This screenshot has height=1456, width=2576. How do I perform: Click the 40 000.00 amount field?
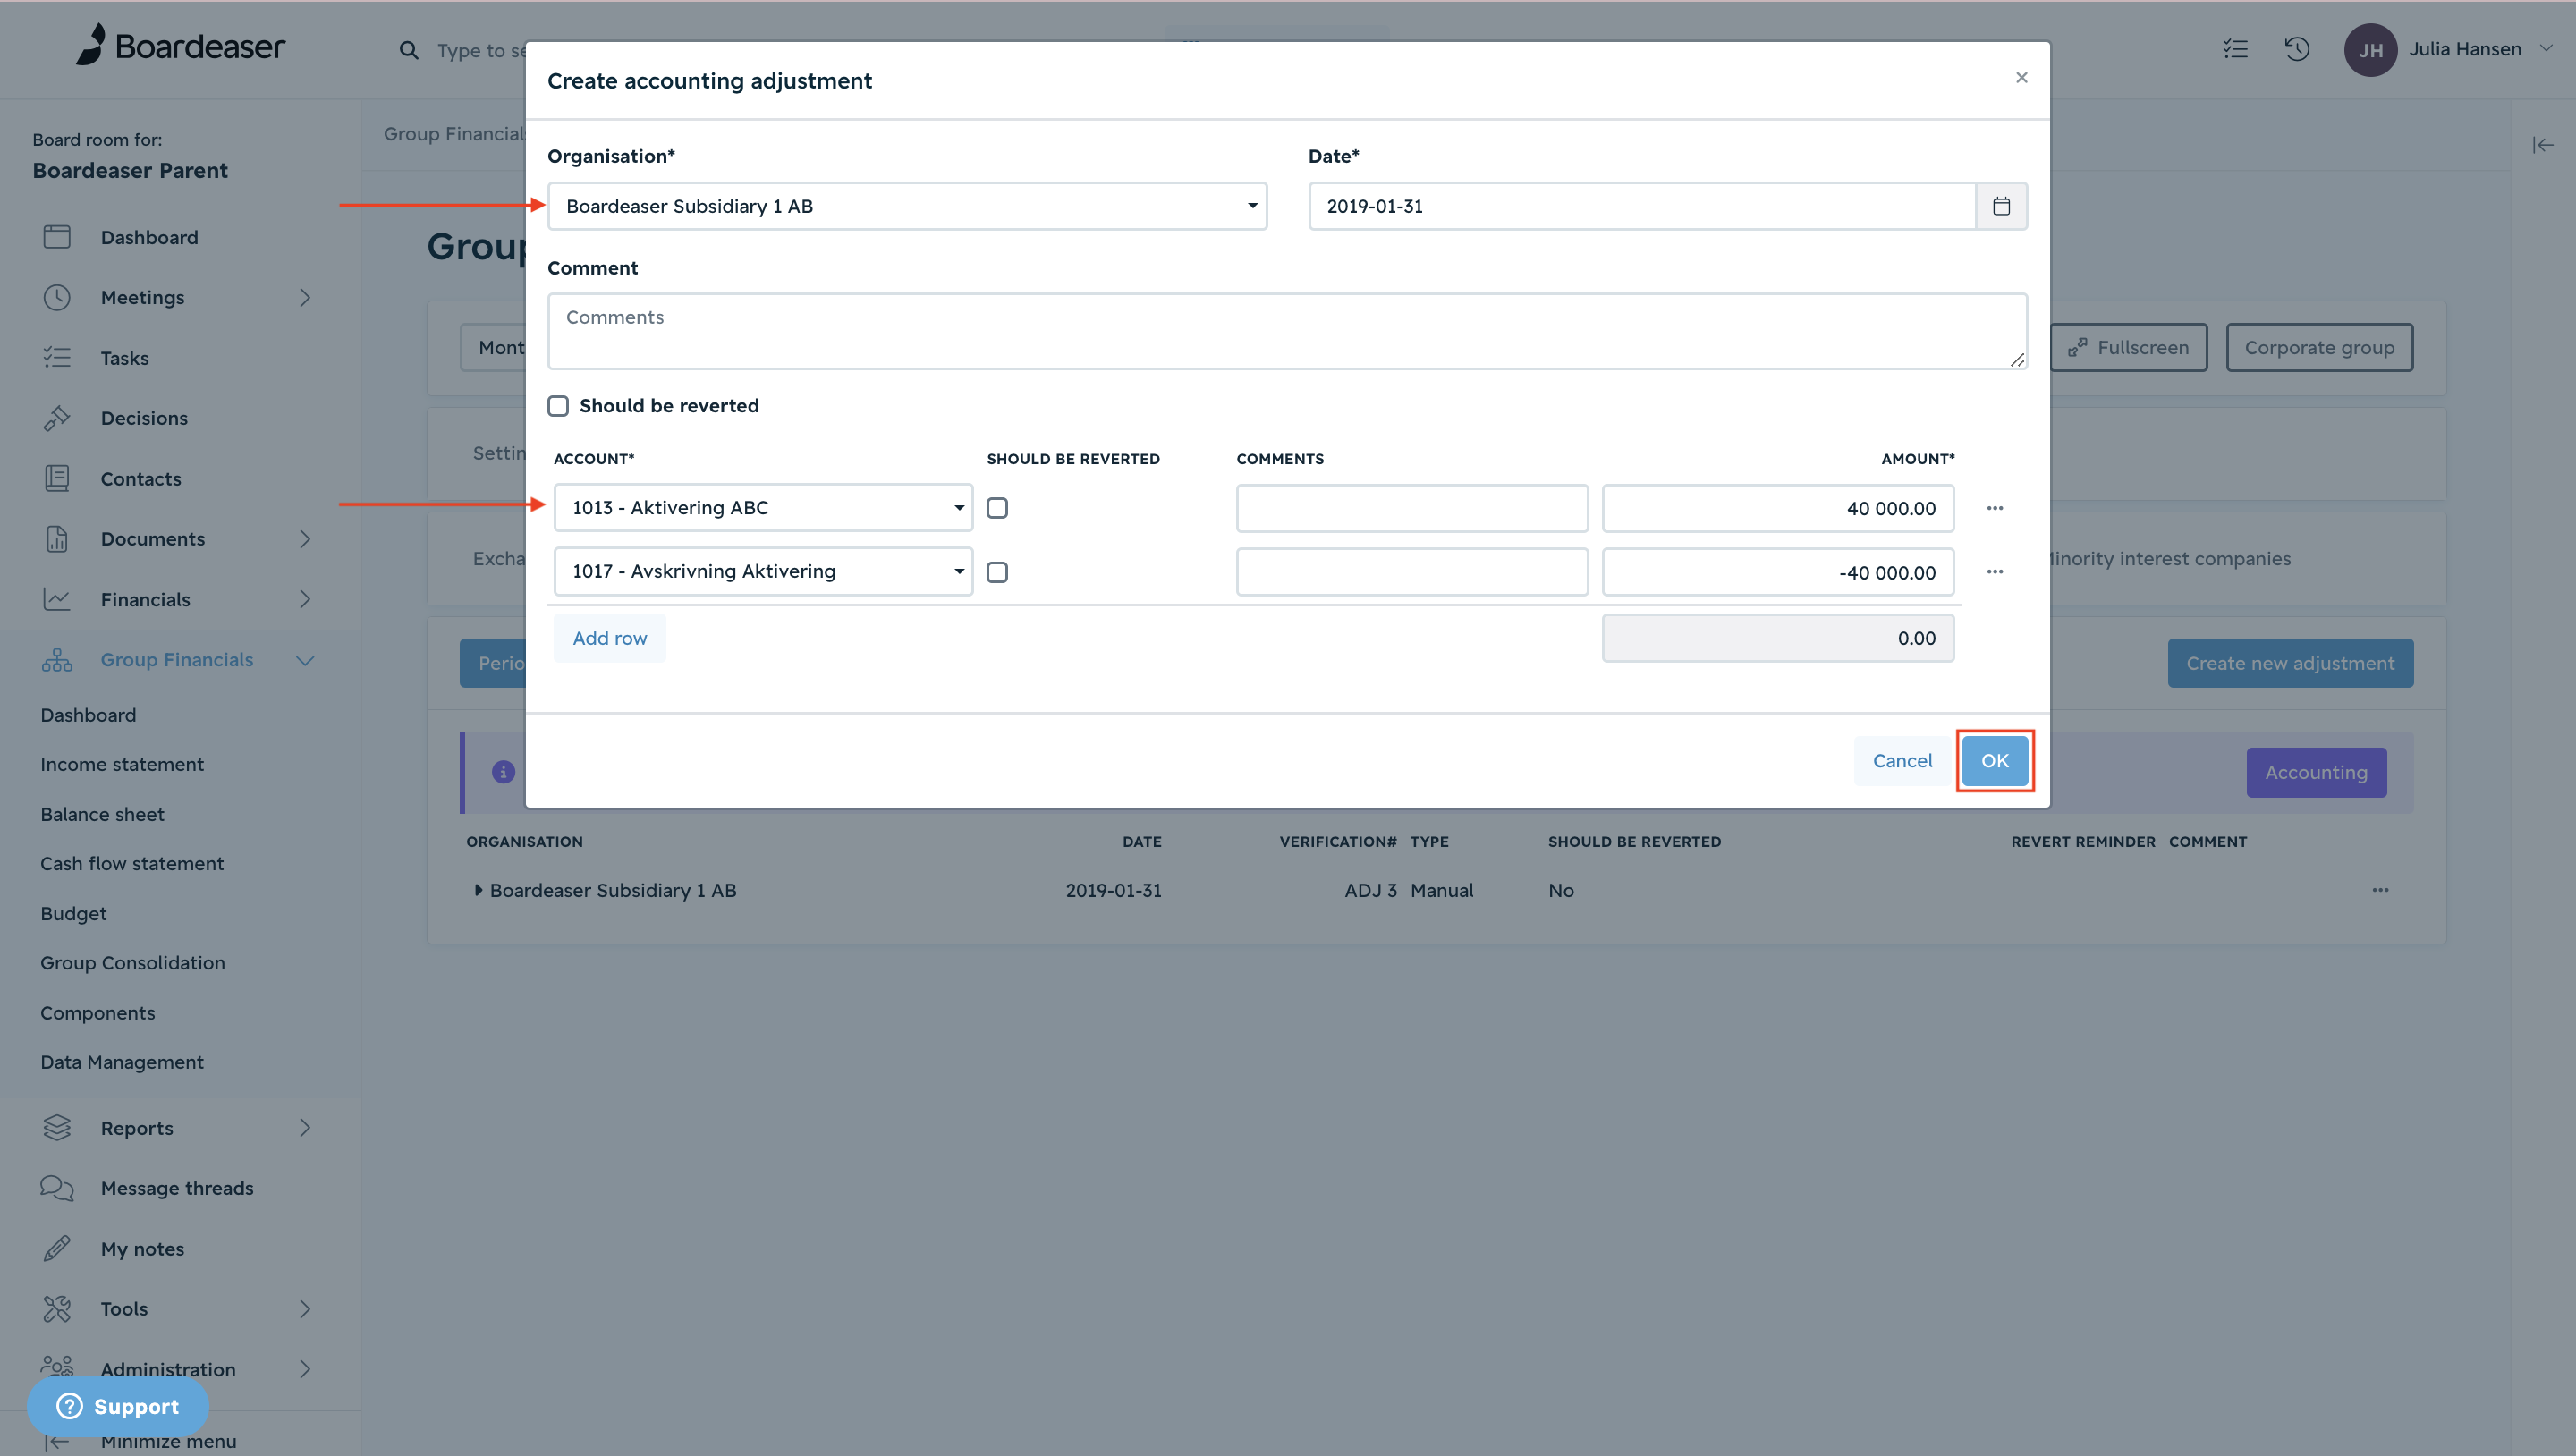tap(1778, 508)
